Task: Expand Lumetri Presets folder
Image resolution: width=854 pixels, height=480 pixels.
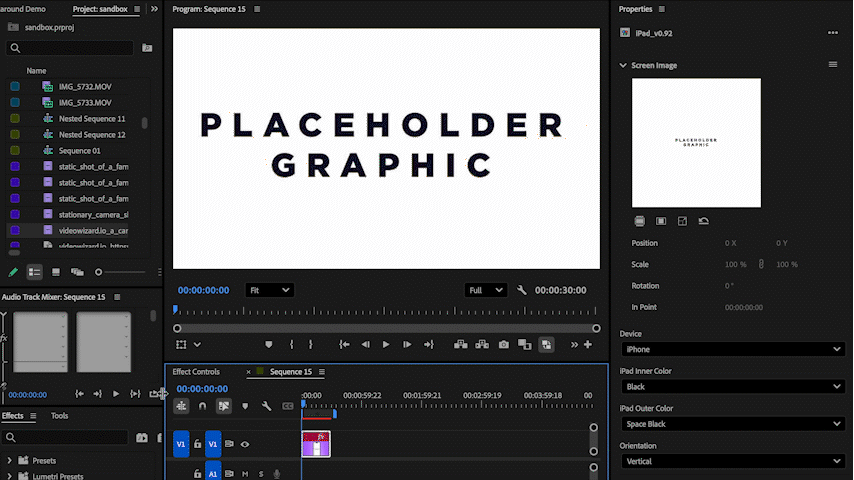Action: pyautogui.click(x=9, y=476)
